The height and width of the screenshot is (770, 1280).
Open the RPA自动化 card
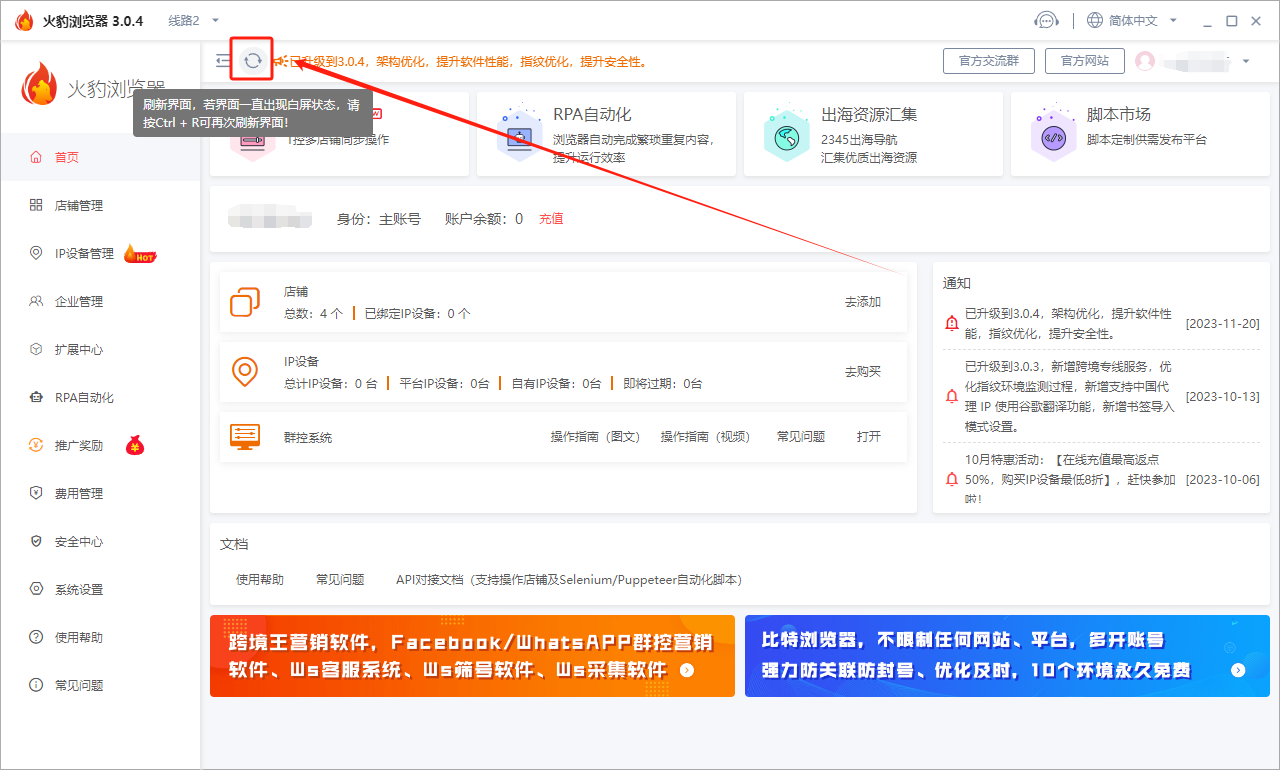[x=606, y=134]
